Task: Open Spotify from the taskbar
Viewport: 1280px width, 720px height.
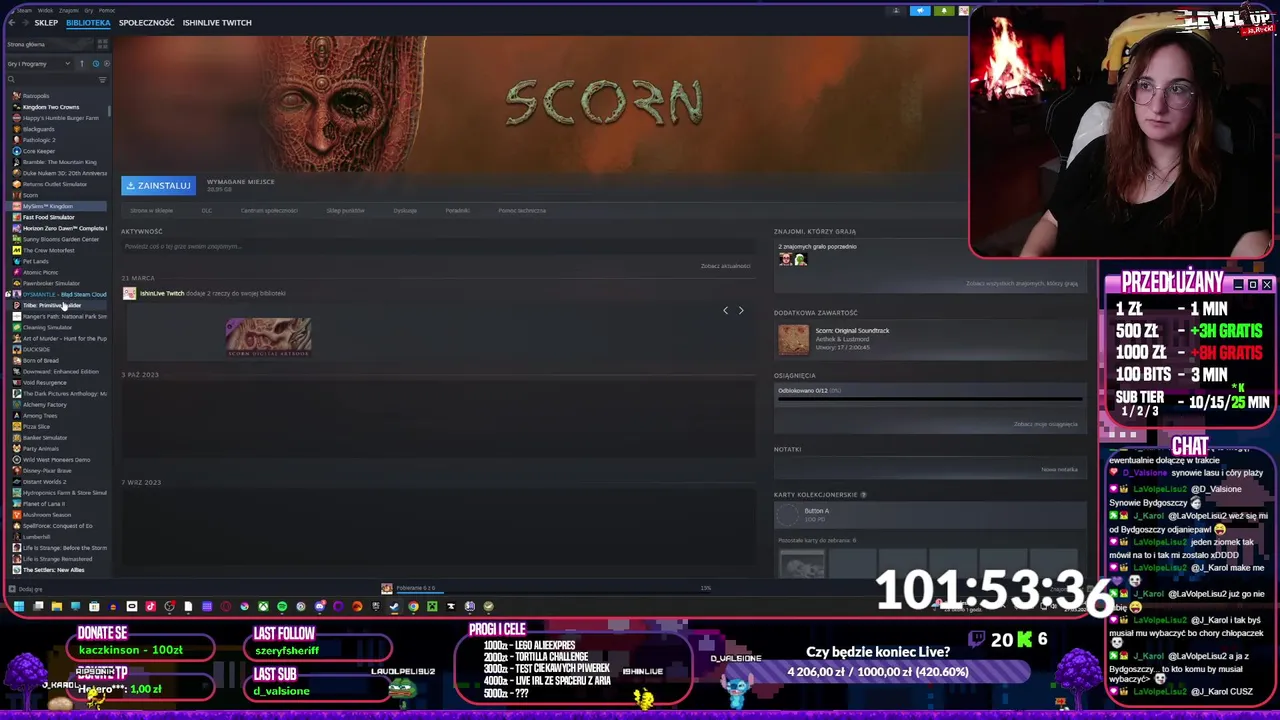Action: (282, 606)
